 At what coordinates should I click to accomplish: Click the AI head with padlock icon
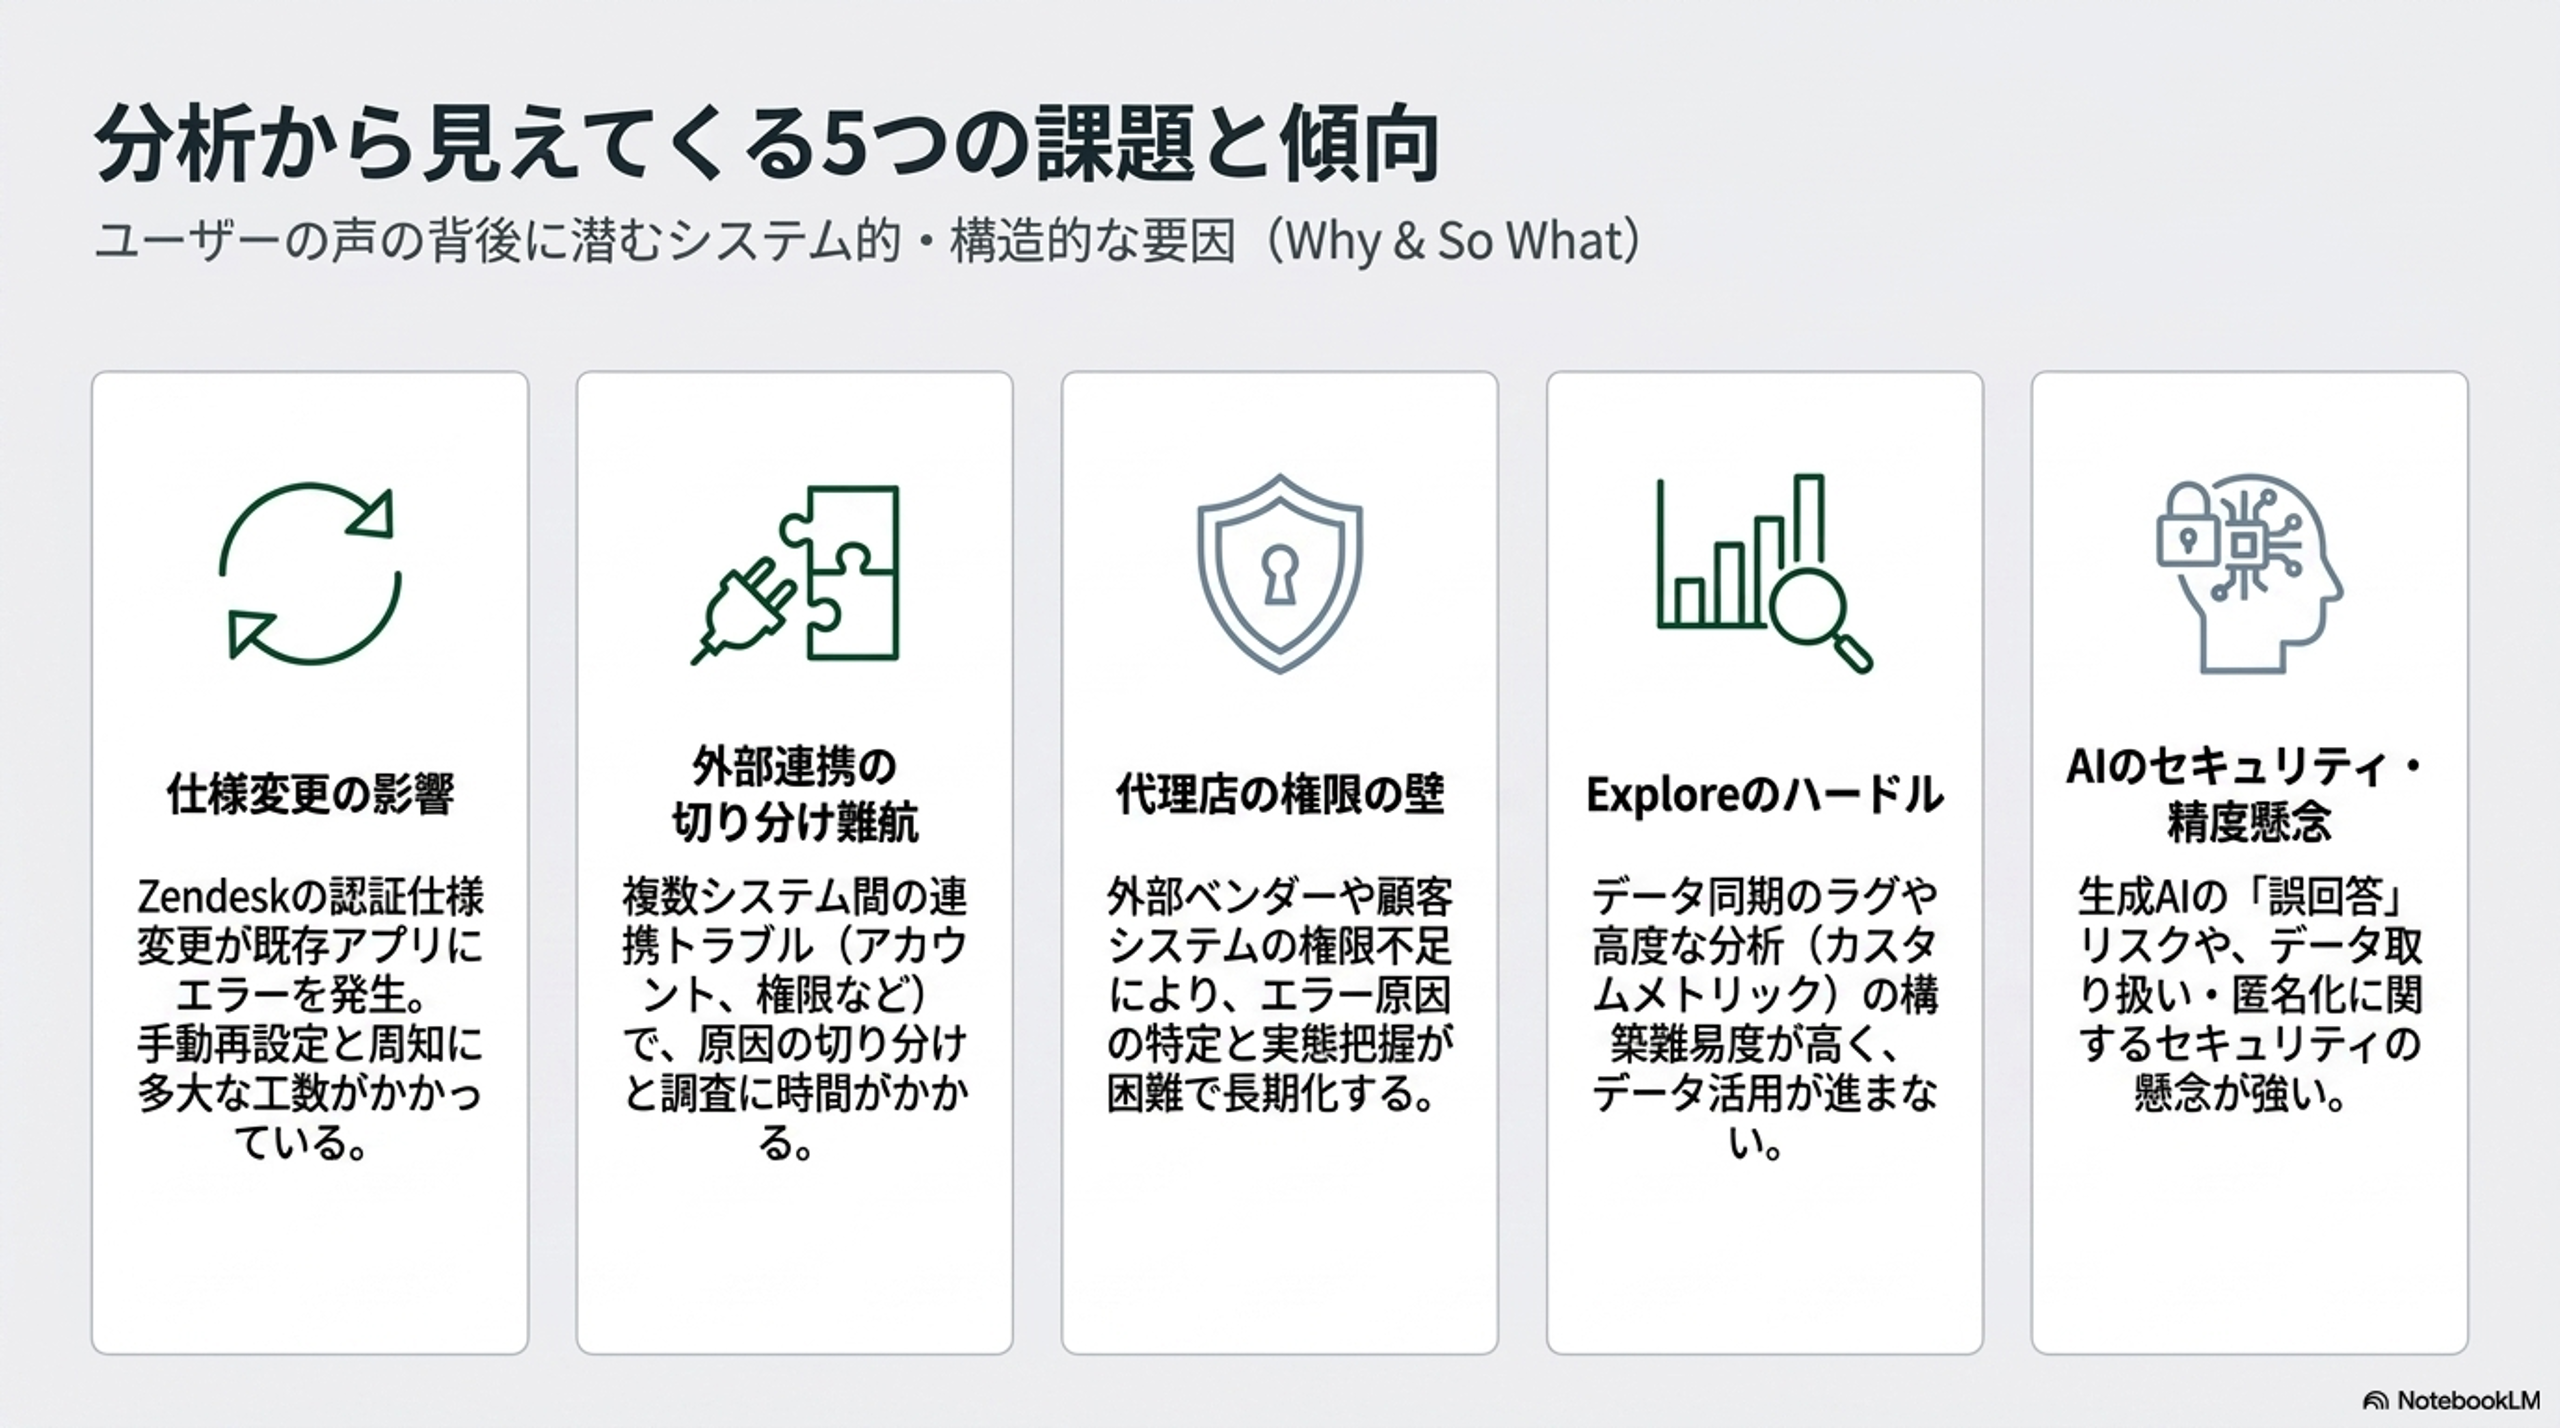tap(2249, 573)
